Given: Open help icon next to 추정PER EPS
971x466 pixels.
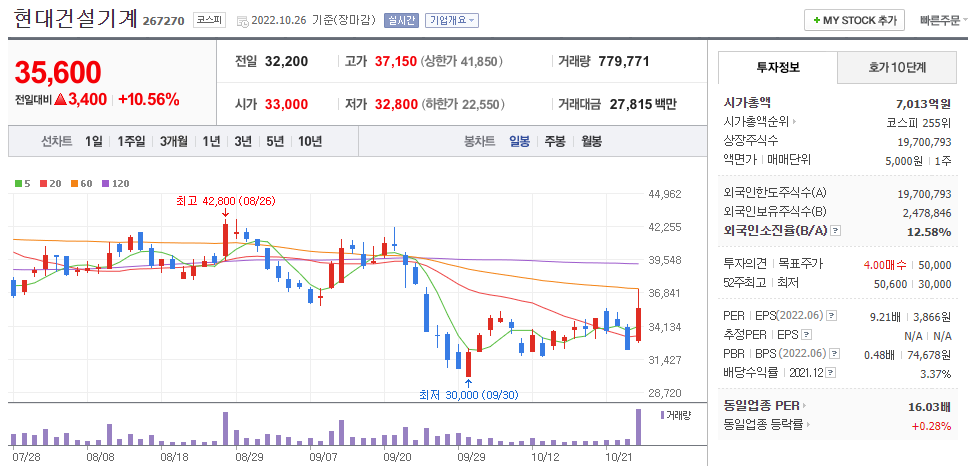Looking at the screenshot, I should click(806, 335).
